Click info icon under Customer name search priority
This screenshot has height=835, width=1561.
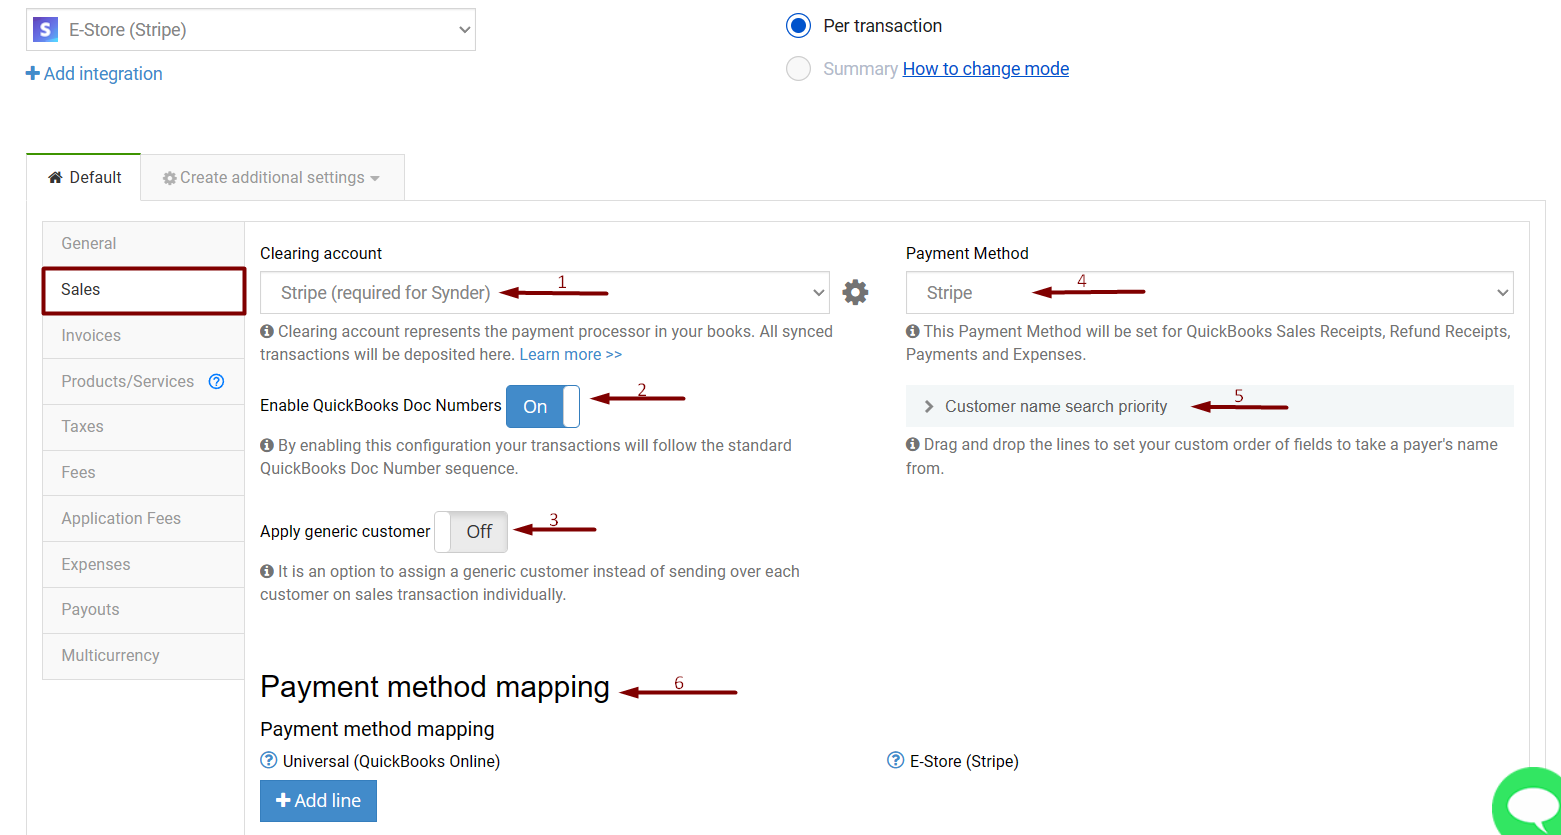(x=913, y=444)
